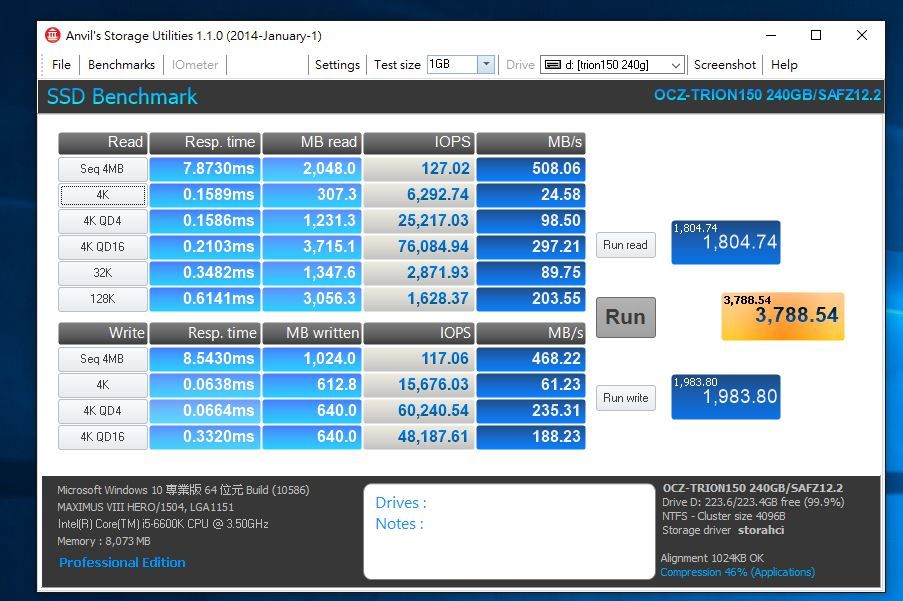Click the read 4K QD16 IOPS value 76,084.94
Image resolution: width=903 pixels, height=601 pixels.
[x=419, y=246]
